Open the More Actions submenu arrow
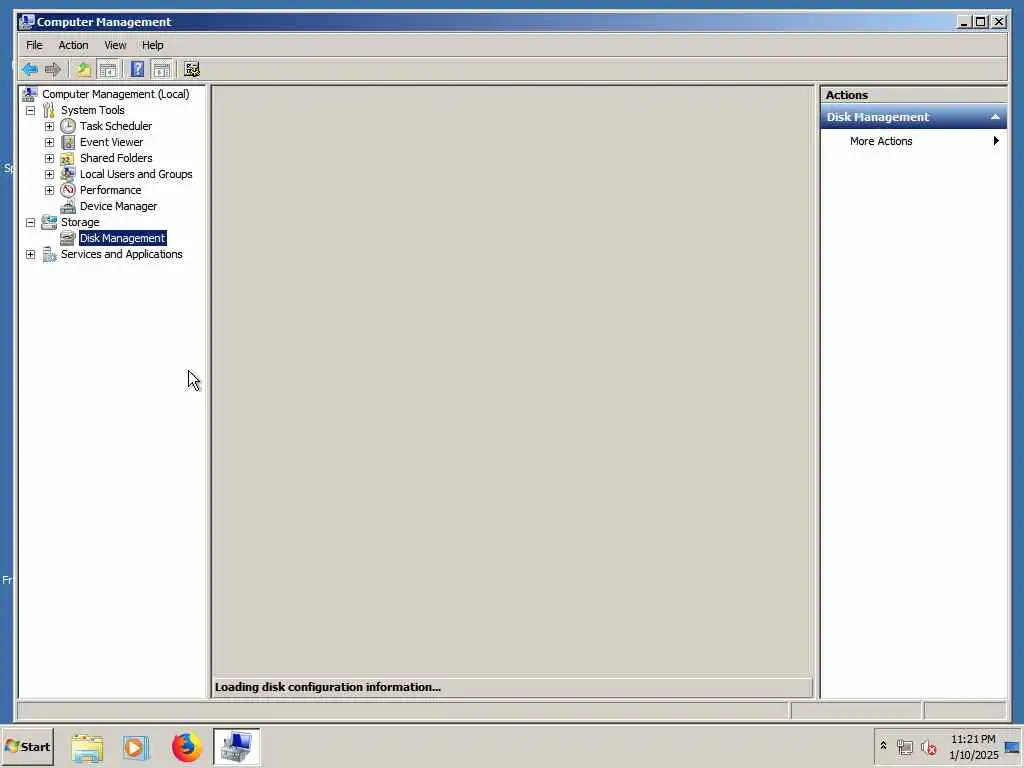1024x768 pixels. click(x=996, y=140)
